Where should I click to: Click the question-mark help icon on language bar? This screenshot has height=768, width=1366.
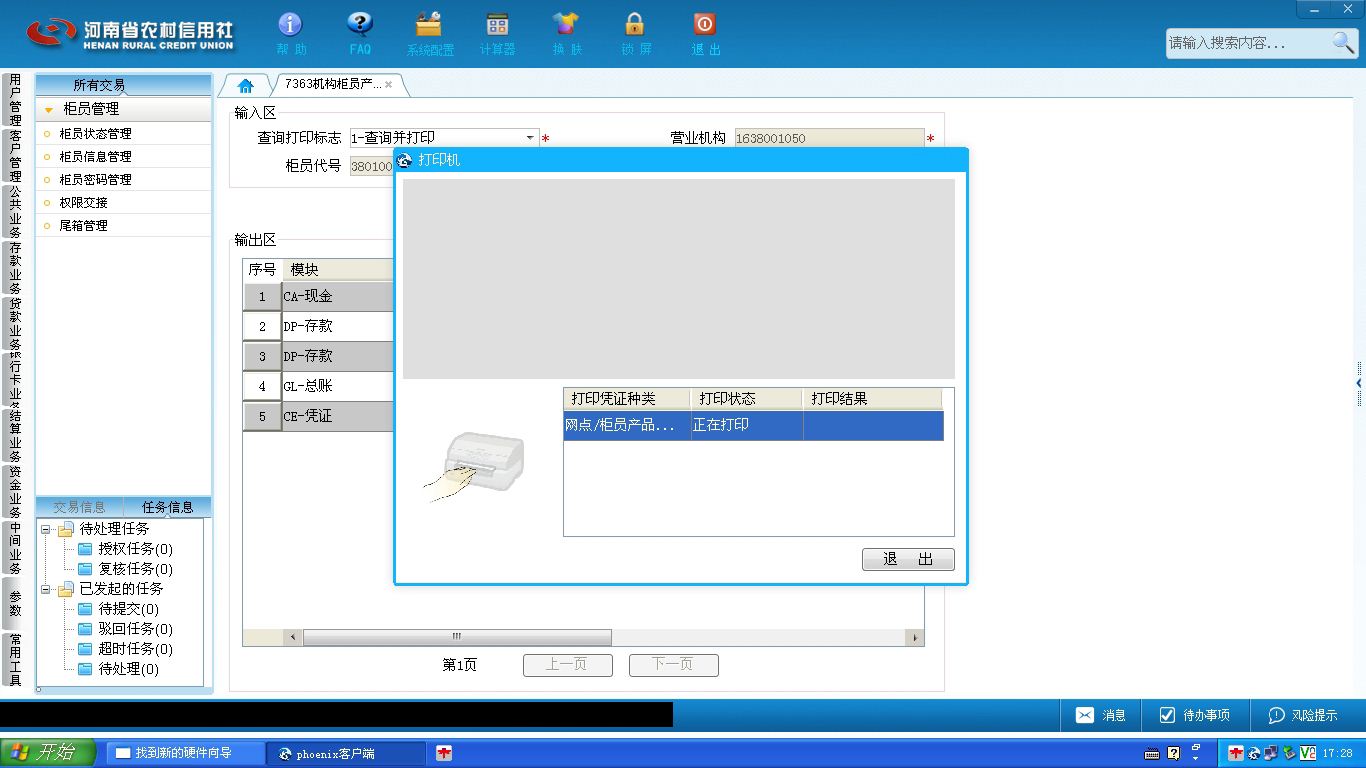pos(1174,753)
